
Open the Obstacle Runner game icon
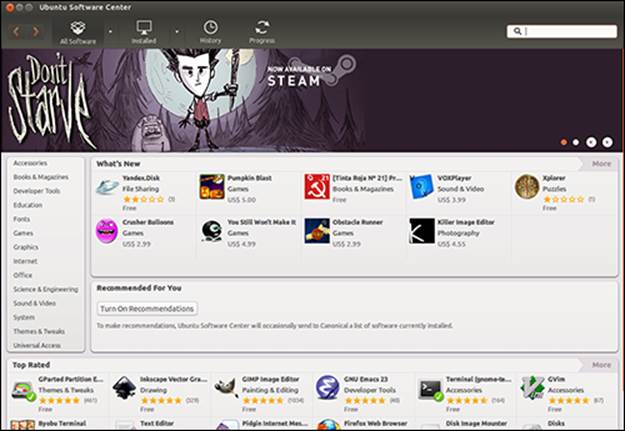(317, 231)
